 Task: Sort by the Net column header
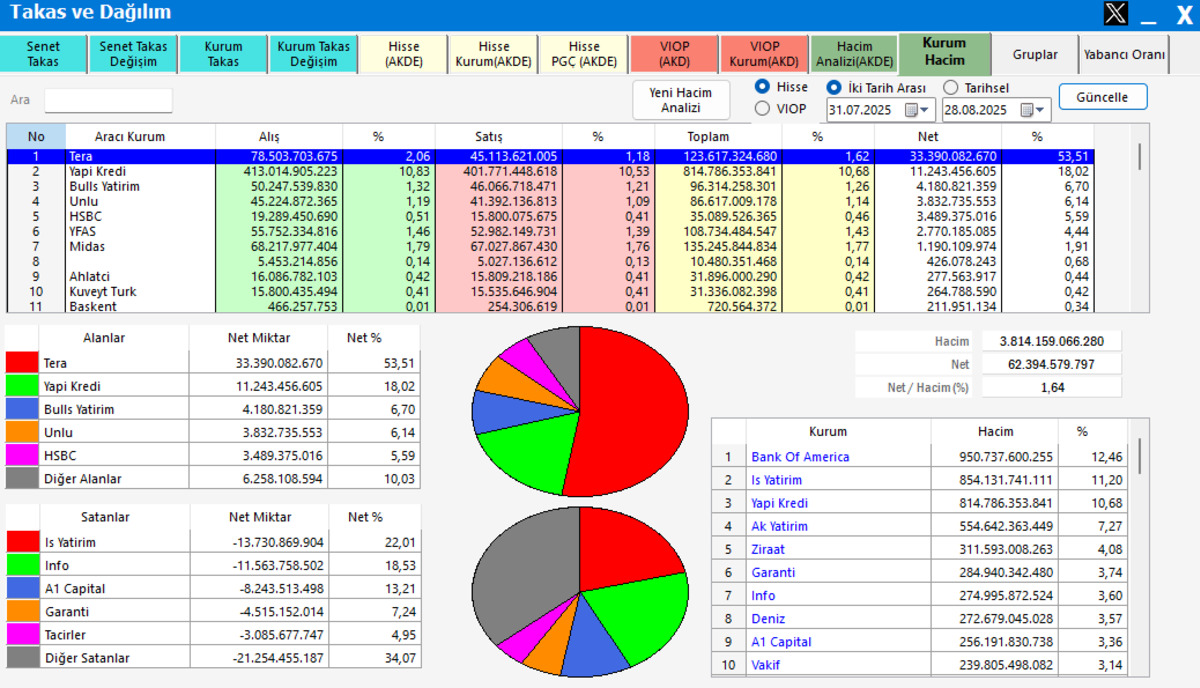pyautogui.click(x=928, y=136)
